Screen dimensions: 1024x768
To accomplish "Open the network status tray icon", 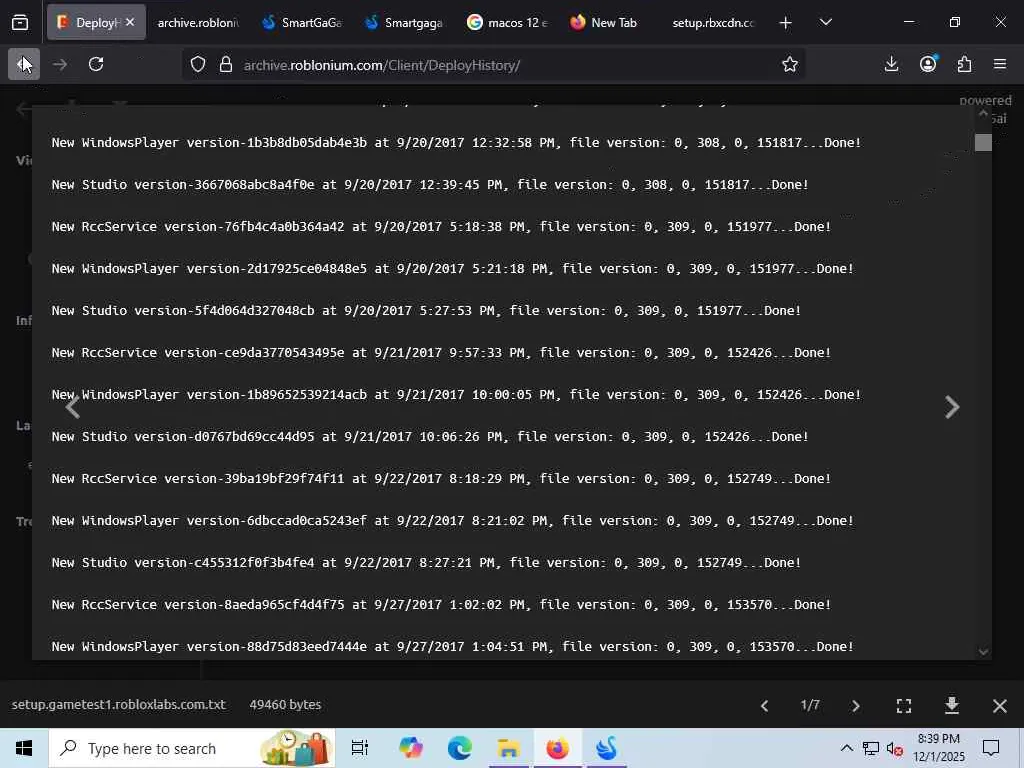I will (871, 748).
